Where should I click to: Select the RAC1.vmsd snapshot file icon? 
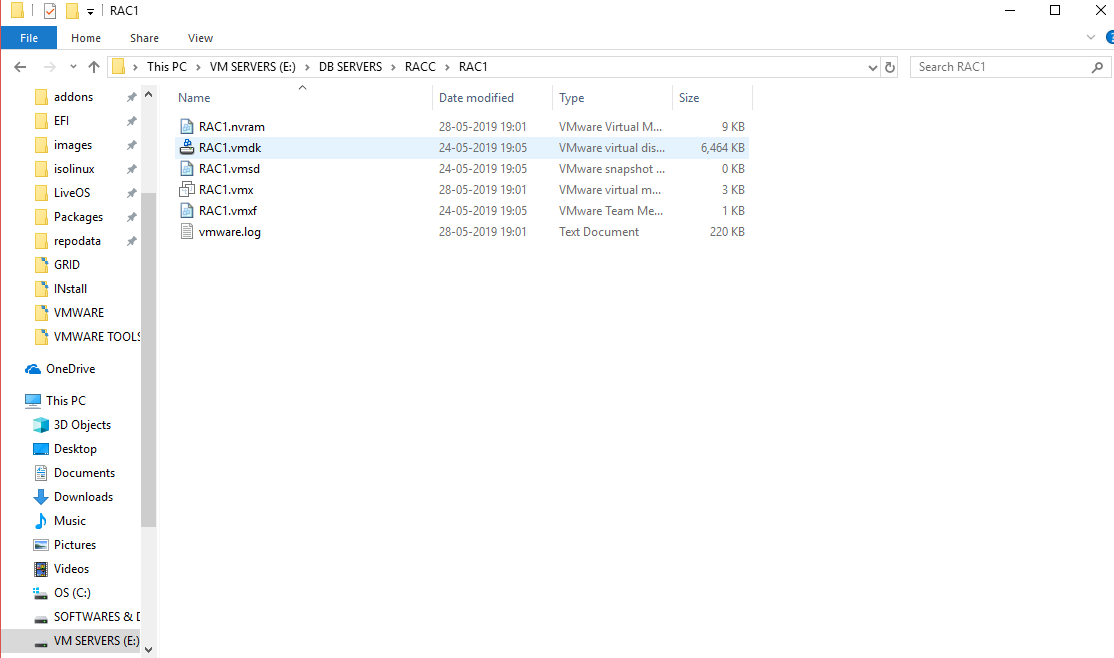[x=186, y=168]
